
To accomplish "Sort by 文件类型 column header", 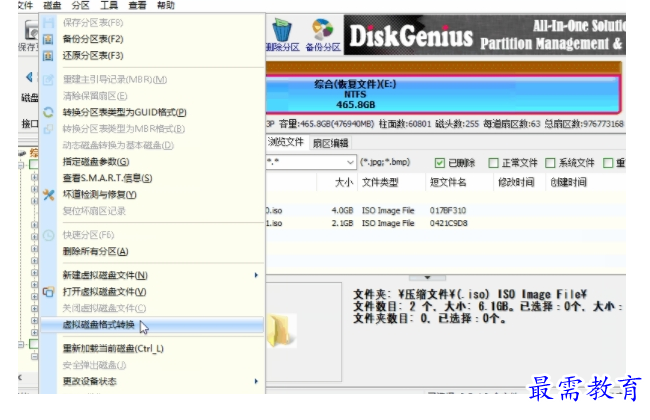I will [x=380, y=182].
